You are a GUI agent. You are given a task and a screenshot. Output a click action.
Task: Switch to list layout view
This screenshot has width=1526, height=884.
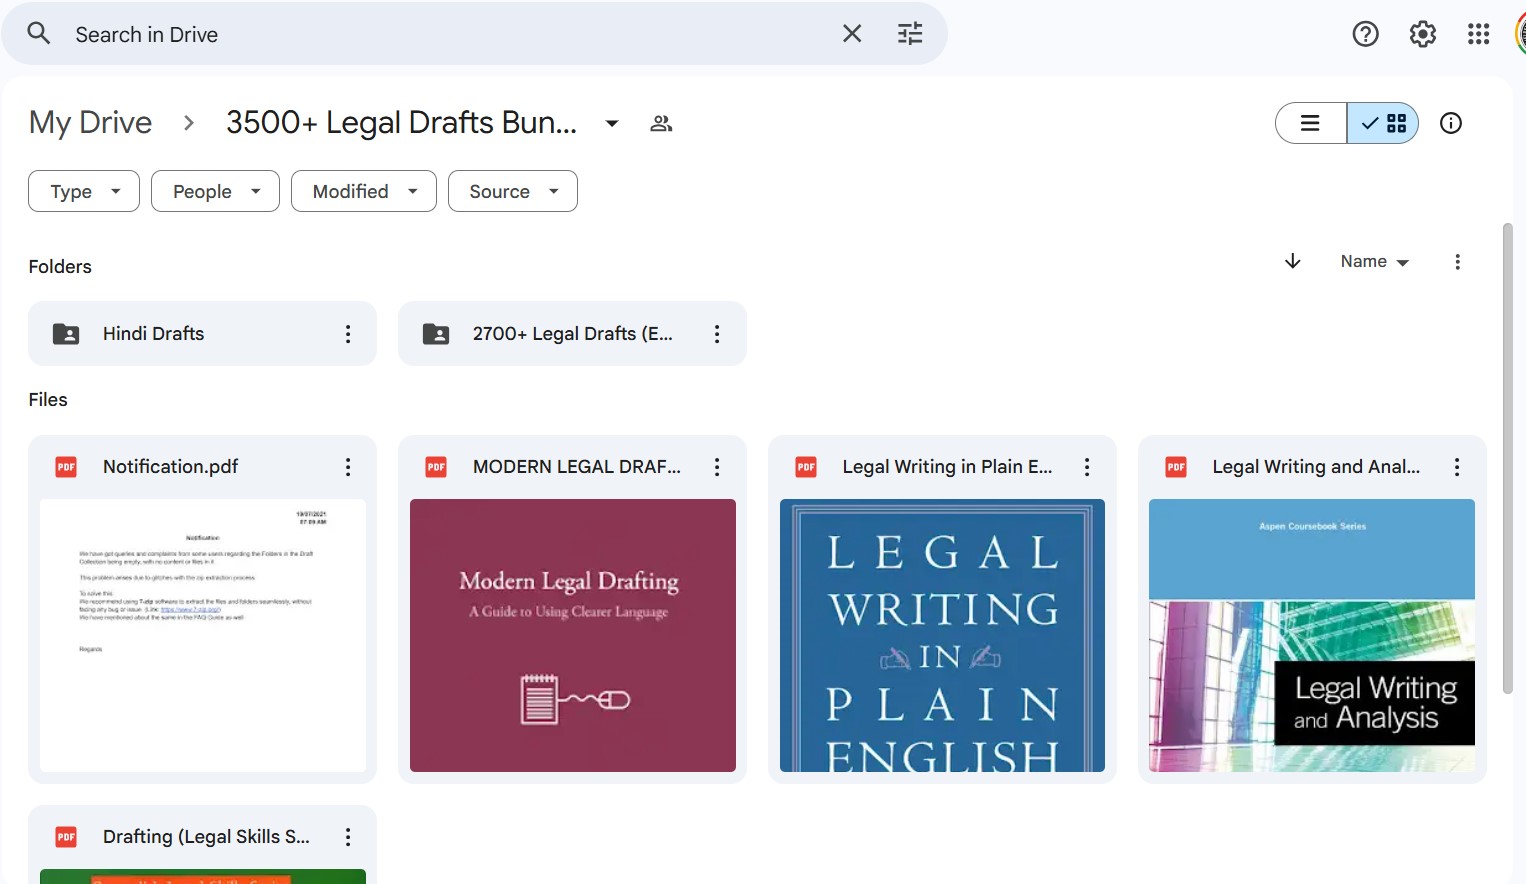tap(1311, 123)
